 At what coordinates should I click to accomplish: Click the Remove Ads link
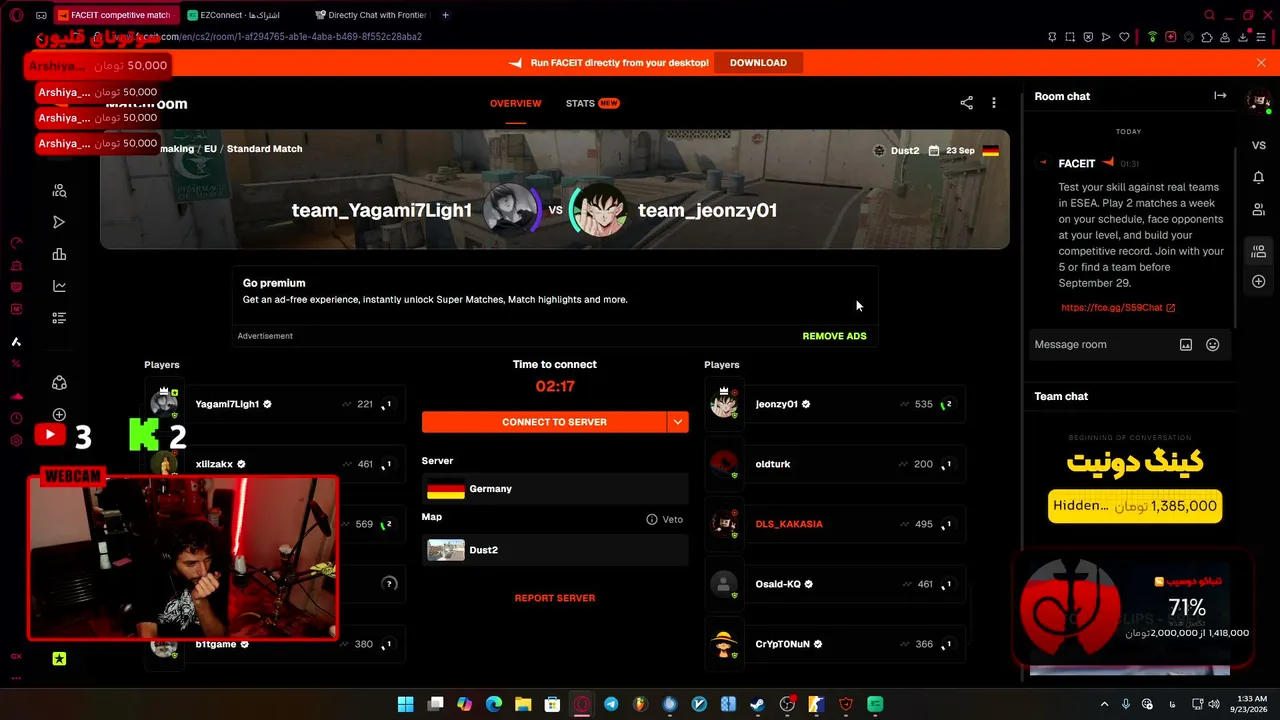point(834,336)
